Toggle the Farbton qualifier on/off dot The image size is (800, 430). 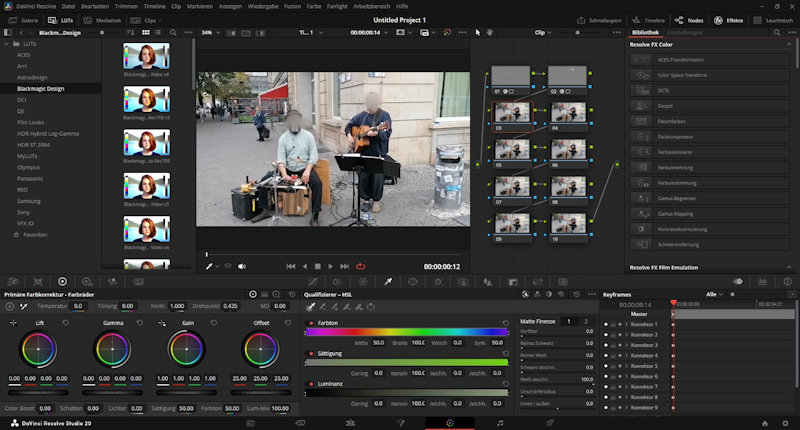coord(311,324)
